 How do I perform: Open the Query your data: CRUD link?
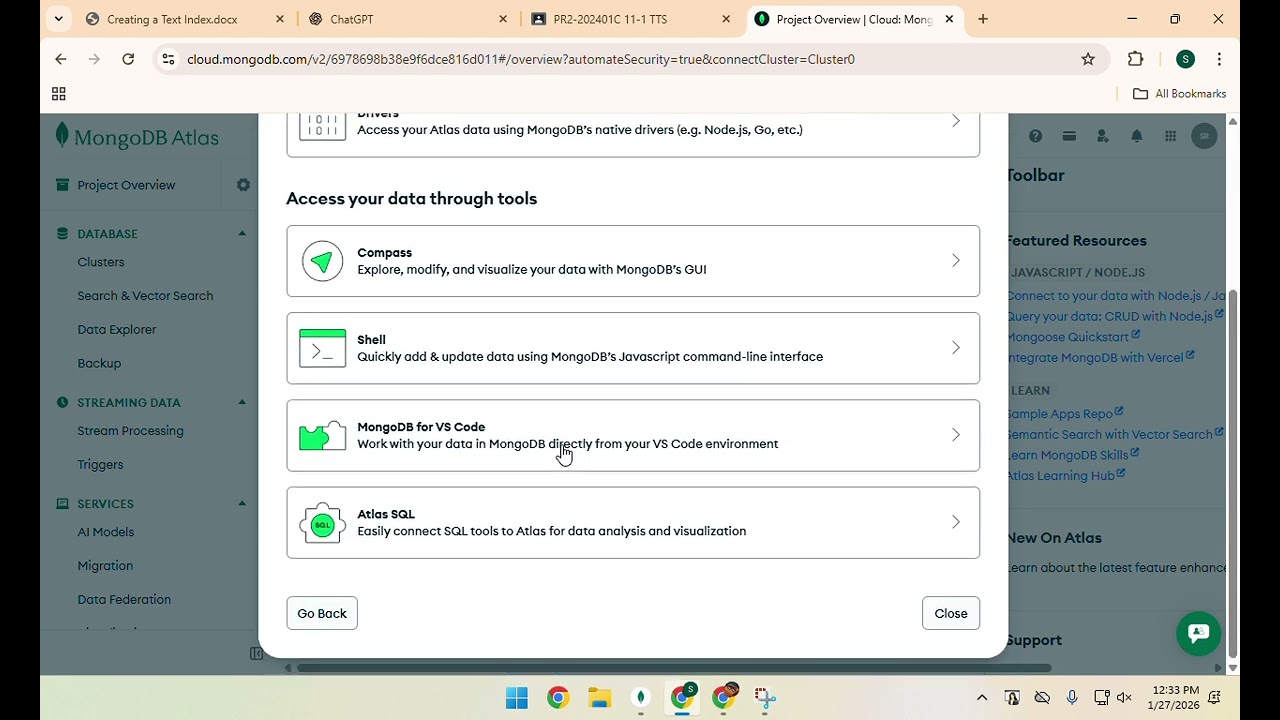point(1115,316)
